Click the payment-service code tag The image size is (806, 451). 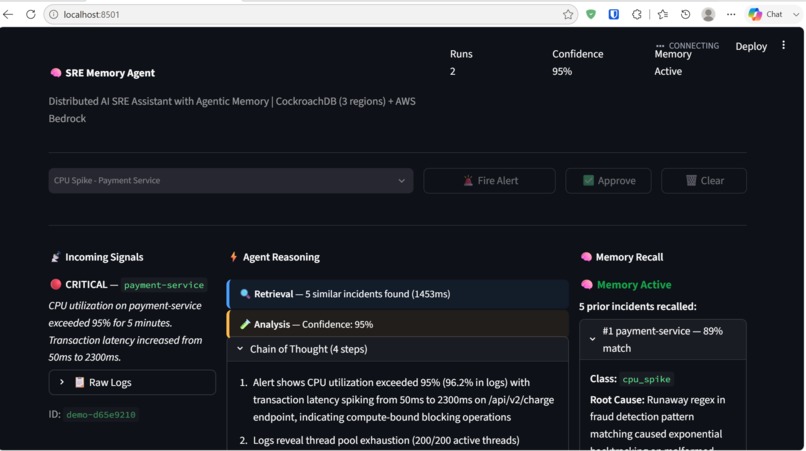[164, 285]
